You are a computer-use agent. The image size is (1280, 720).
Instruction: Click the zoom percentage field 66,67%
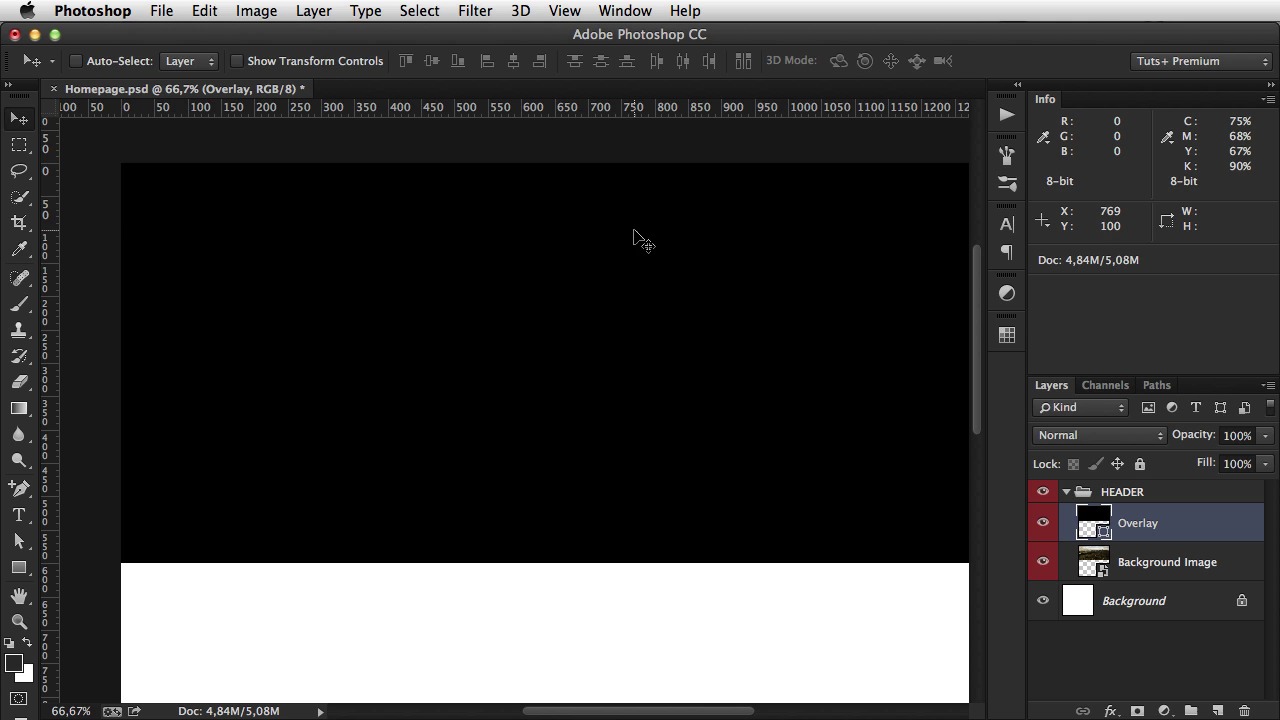click(71, 711)
